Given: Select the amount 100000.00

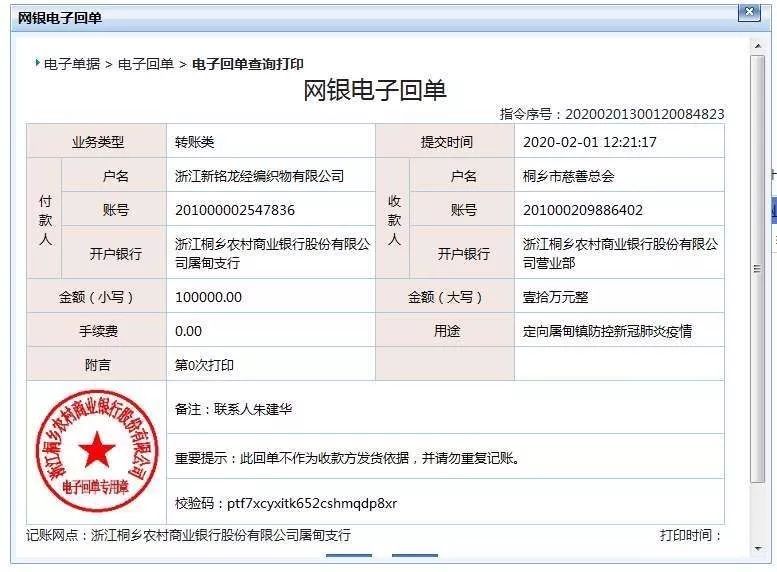Looking at the screenshot, I should [x=209, y=297].
